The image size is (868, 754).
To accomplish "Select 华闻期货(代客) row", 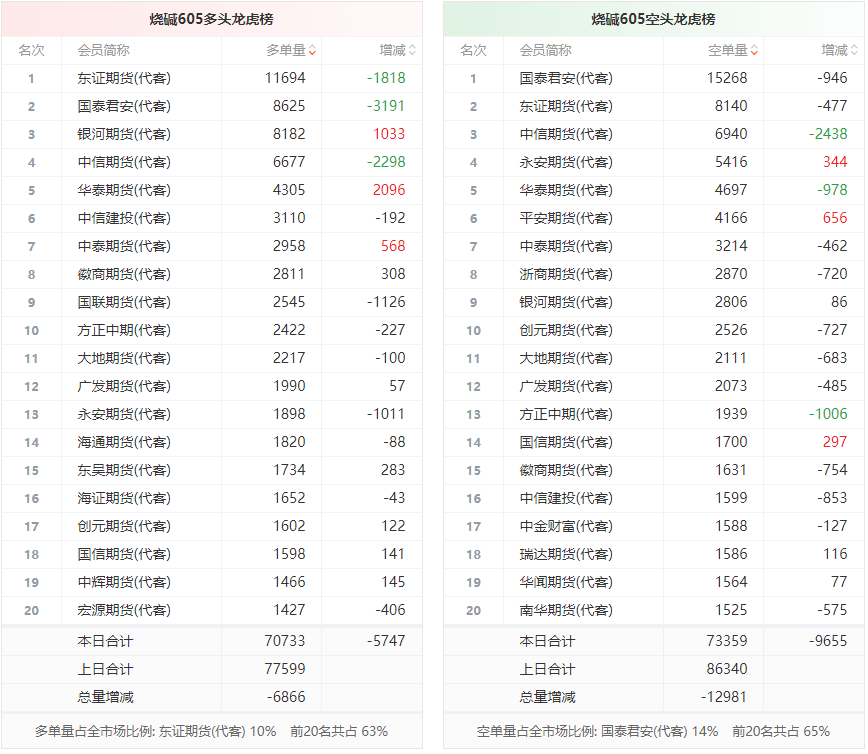I will coord(654,582).
